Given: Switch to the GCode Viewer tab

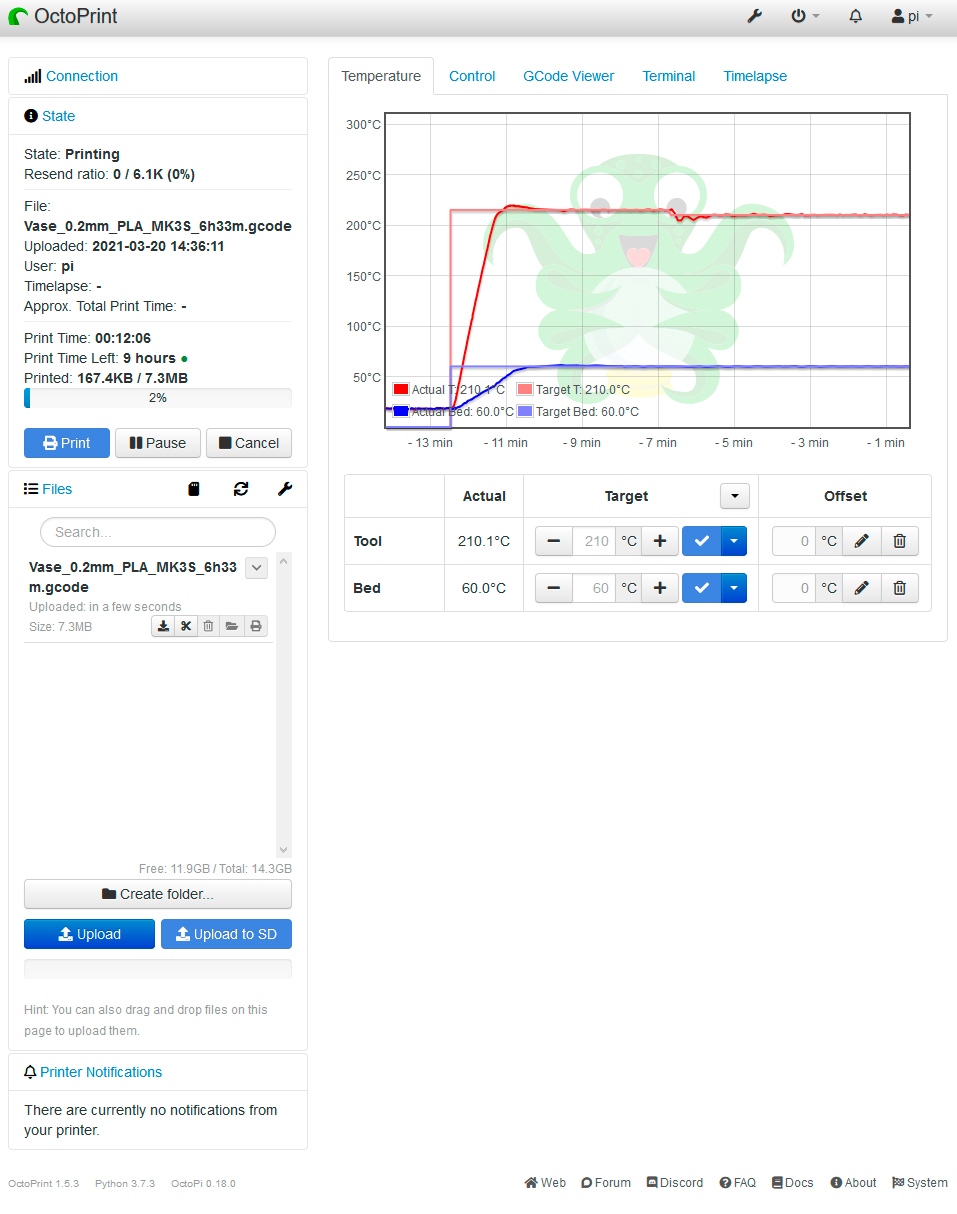Looking at the screenshot, I should 568,76.
